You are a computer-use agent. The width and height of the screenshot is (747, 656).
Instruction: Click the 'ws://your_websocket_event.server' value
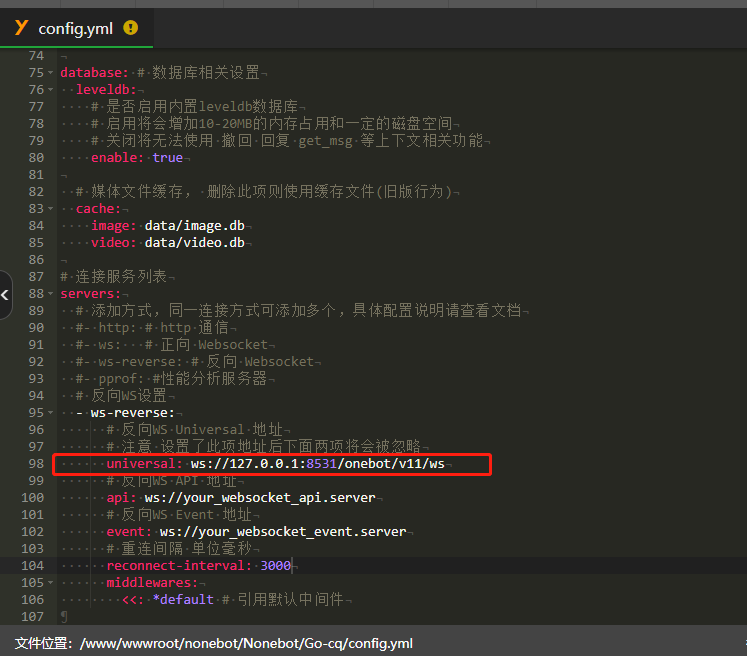[283, 532]
